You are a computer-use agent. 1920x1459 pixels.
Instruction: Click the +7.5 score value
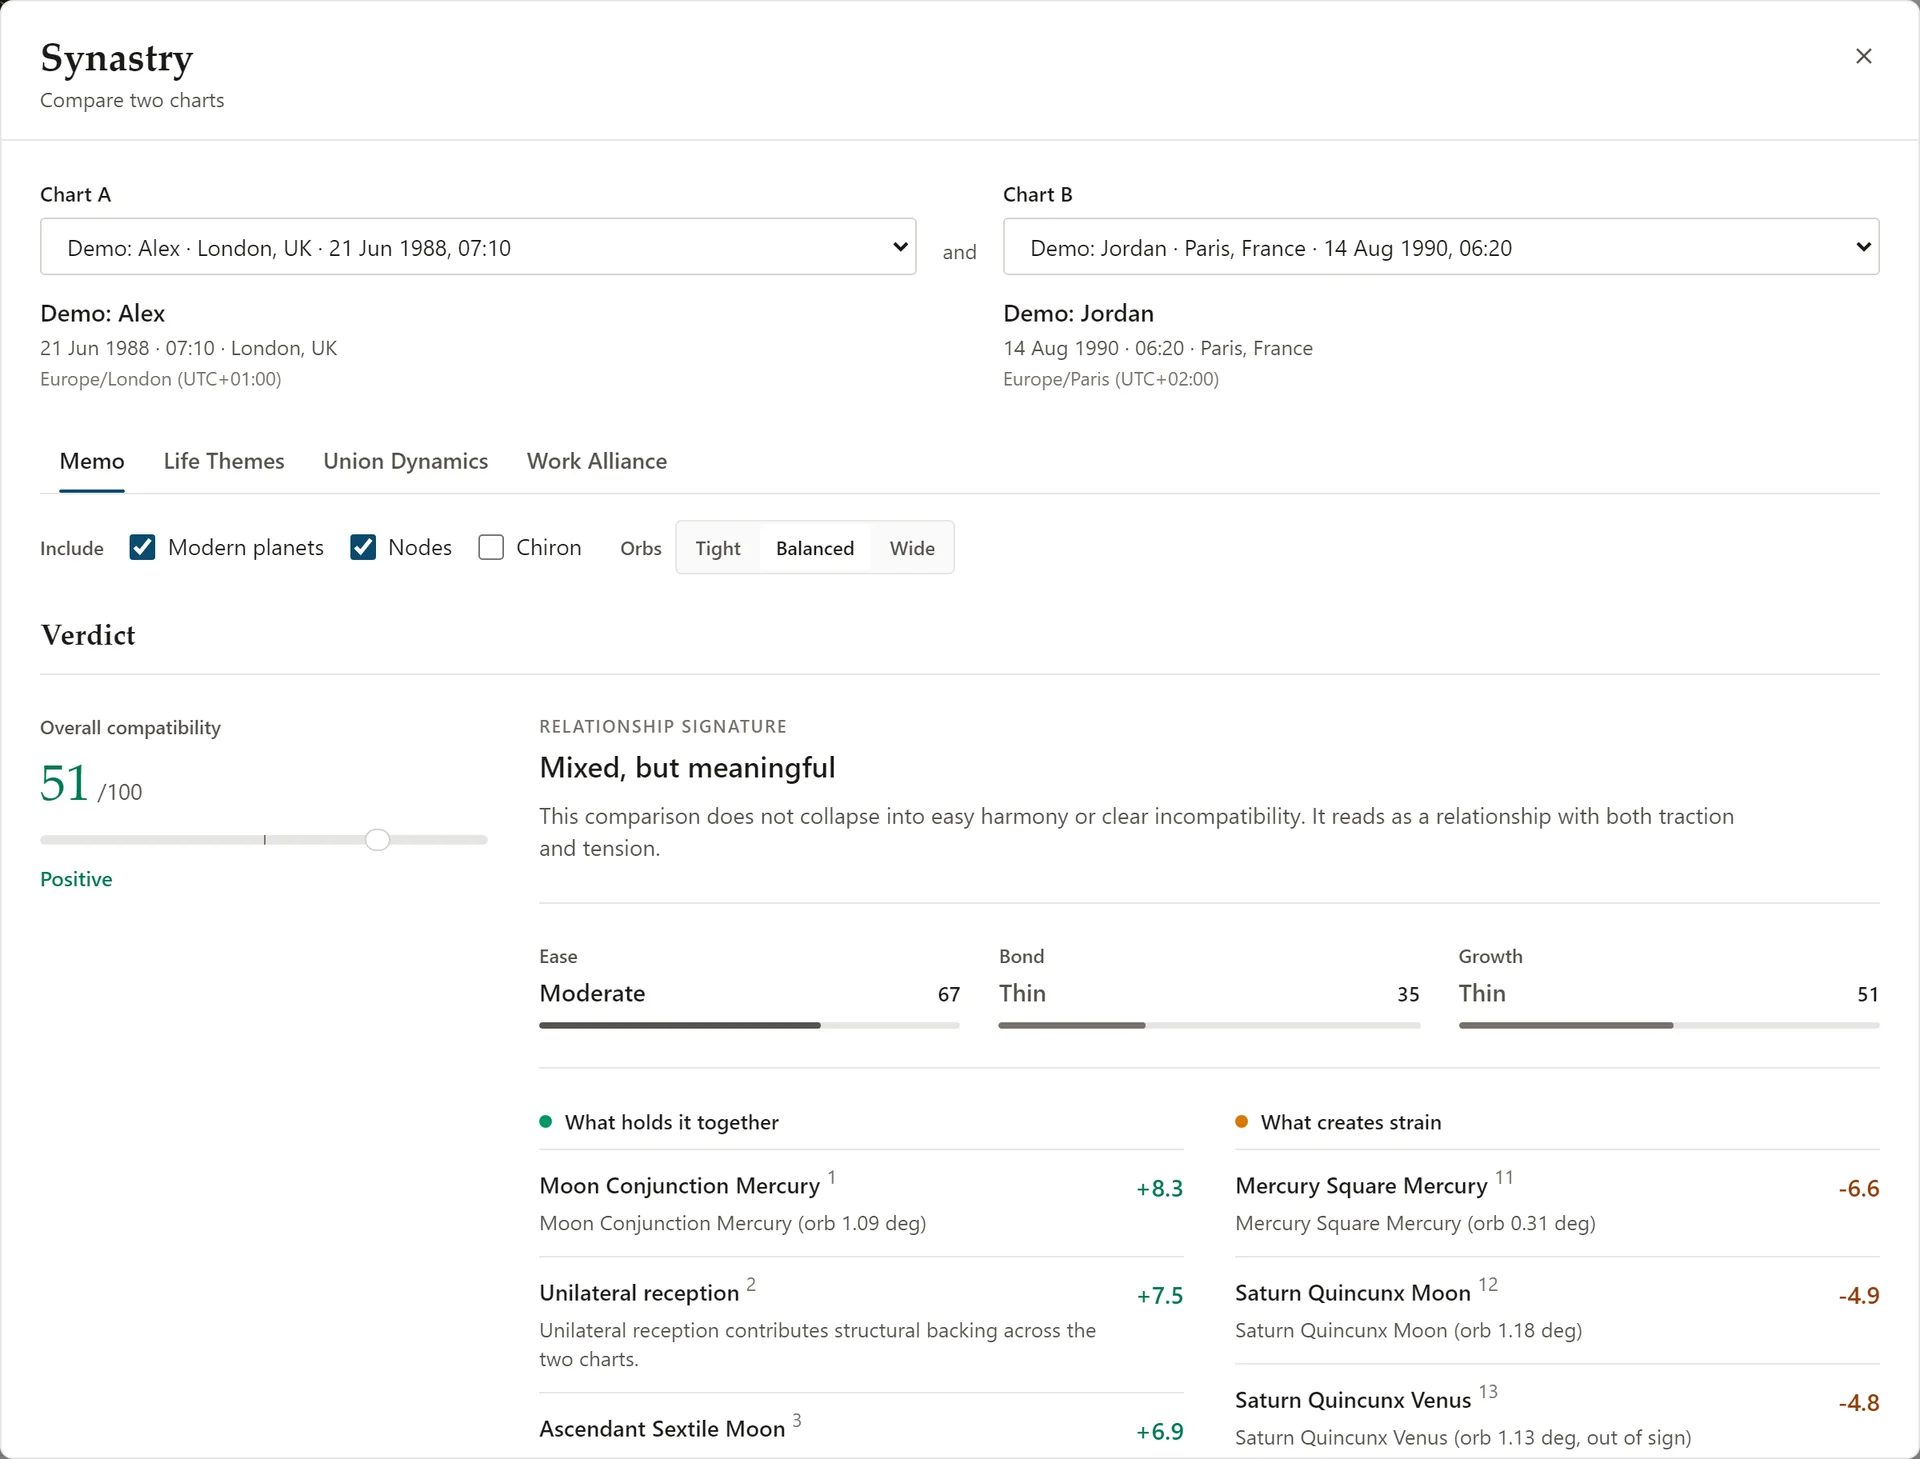[1160, 1295]
